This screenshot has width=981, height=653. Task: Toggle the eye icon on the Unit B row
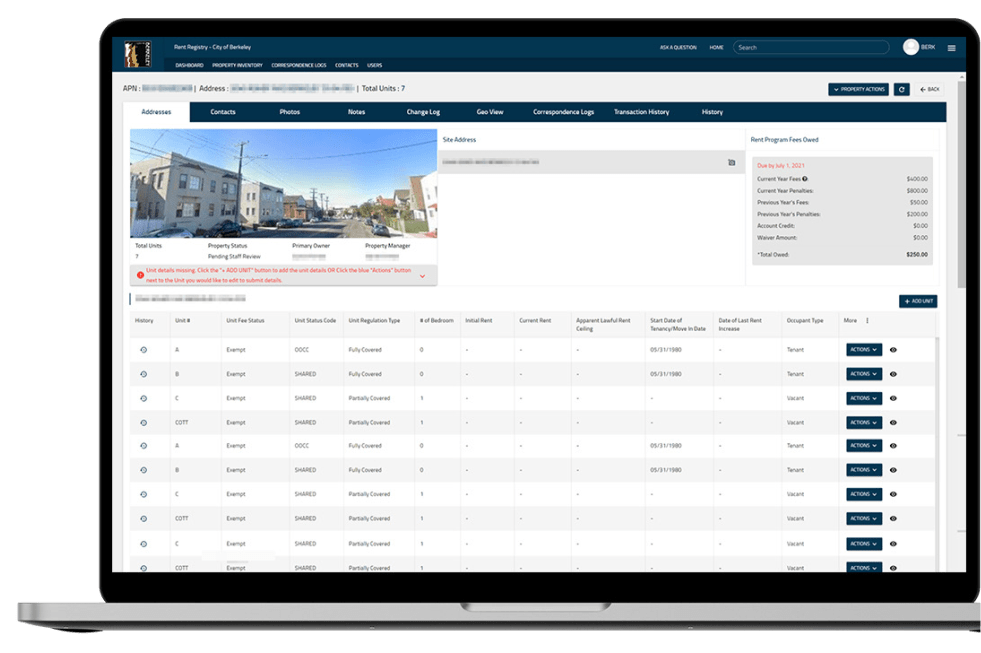[893, 373]
